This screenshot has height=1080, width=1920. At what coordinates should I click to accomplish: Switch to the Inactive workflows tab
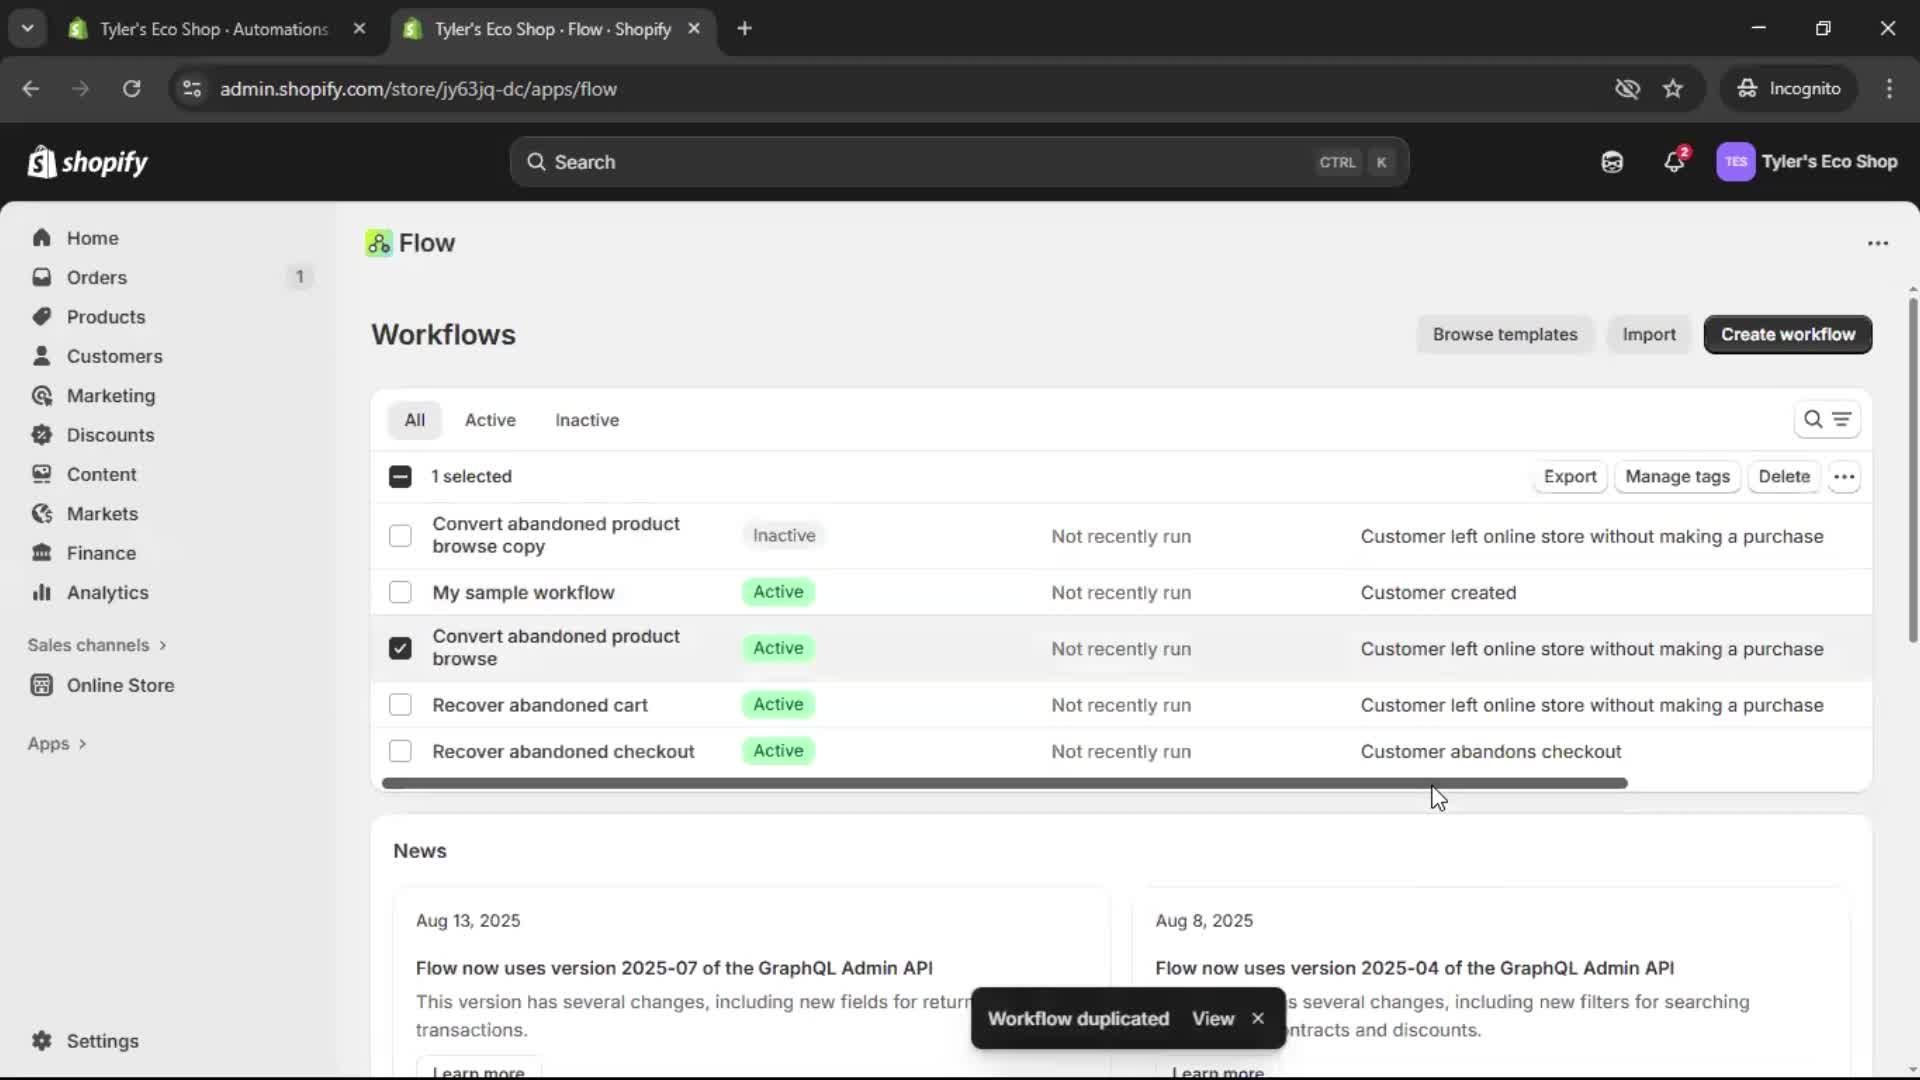pyautogui.click(x=587, y=420)
